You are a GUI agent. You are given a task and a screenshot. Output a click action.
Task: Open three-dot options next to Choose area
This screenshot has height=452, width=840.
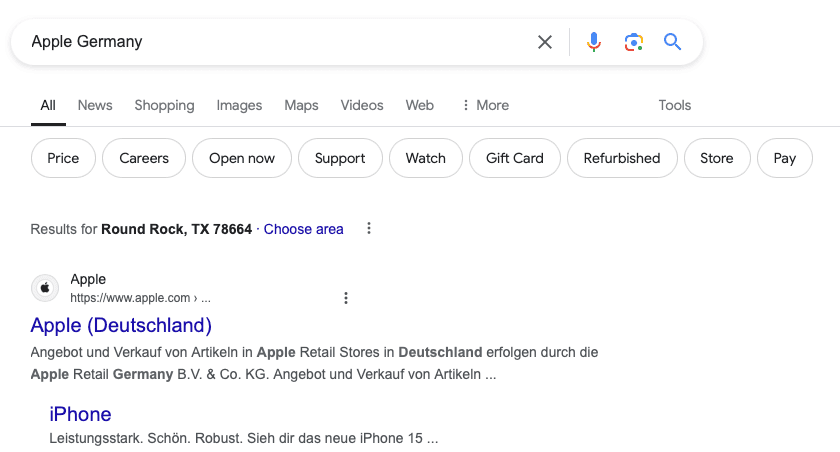pyautogui.click(x=368, y=229)
